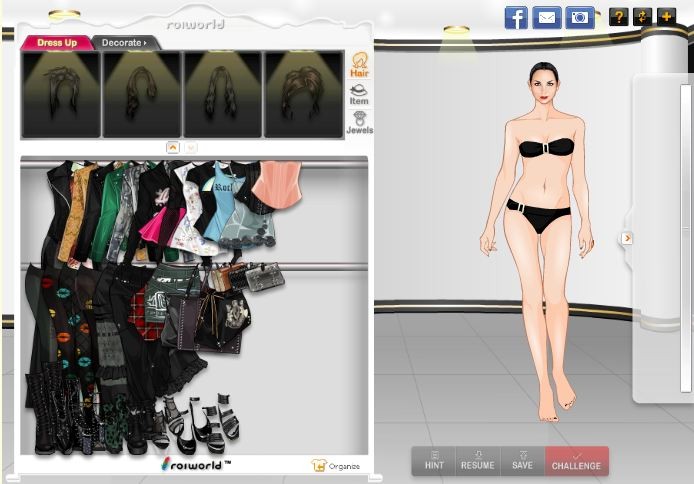Select the Hair category icon
Image resolution: width=694 pixels, height=484 pixels.
click(359, 65)
